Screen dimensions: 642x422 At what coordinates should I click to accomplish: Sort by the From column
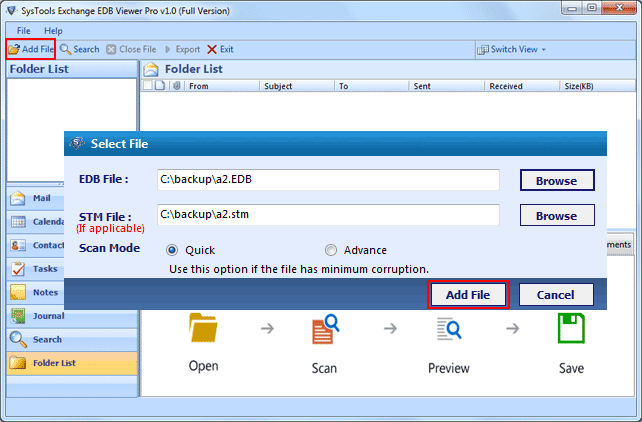pyautogui.click(x=221, y=86)
